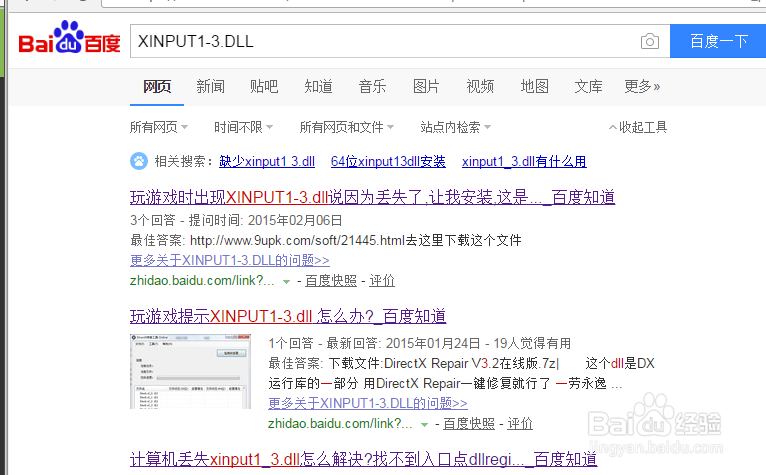Click second result URL zhidao.baidu.com/link?...
The width and height of the screenshot is (766, 475).
[340, 423]
